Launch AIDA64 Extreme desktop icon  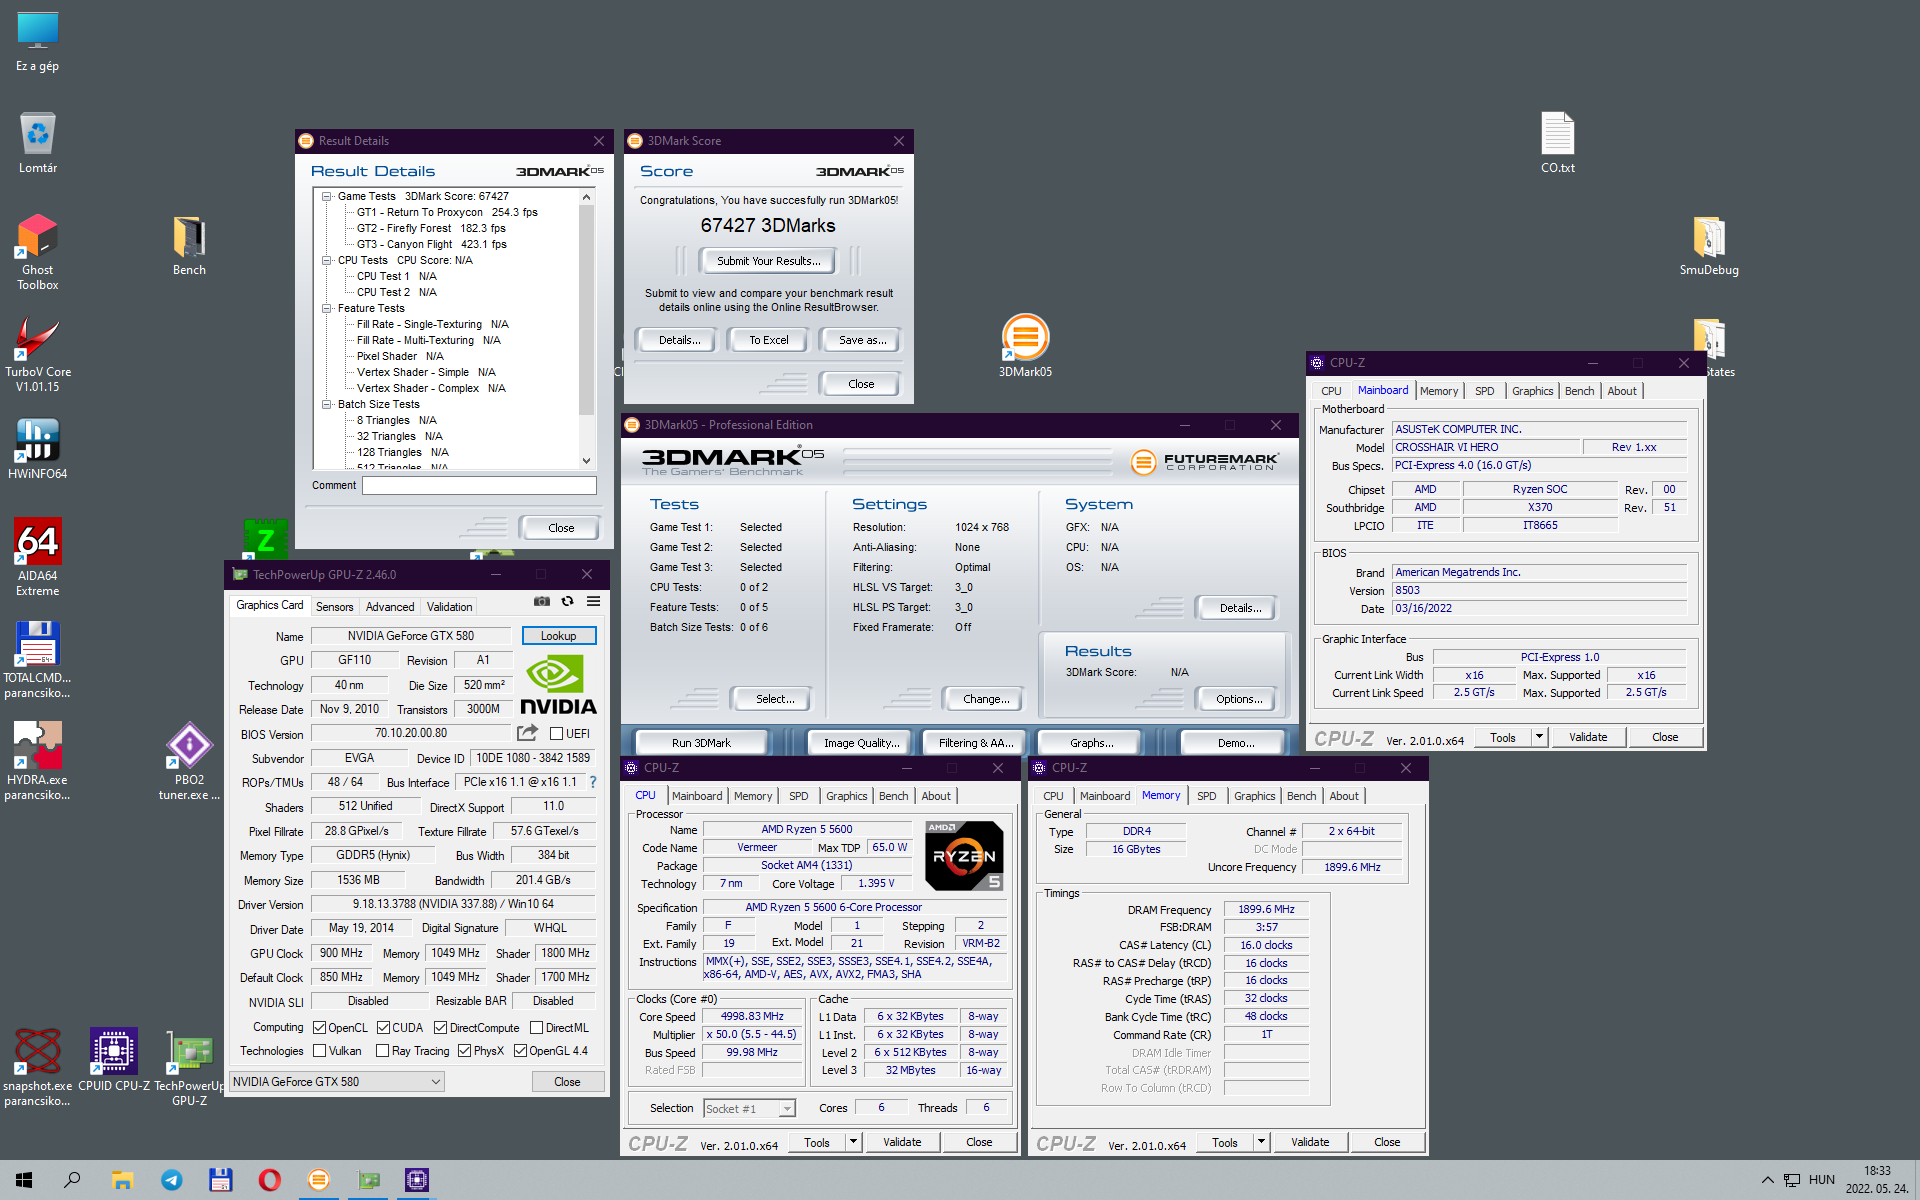tap(38, 557)
